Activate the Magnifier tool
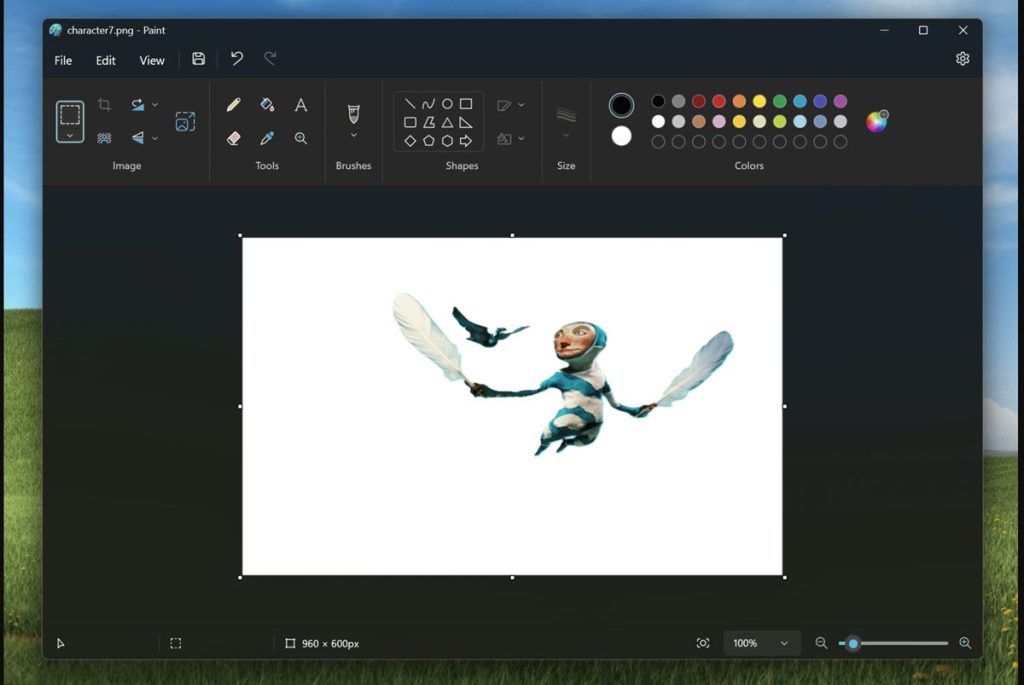The height and width of the screenshot is (685, 1024). [301, 138]
